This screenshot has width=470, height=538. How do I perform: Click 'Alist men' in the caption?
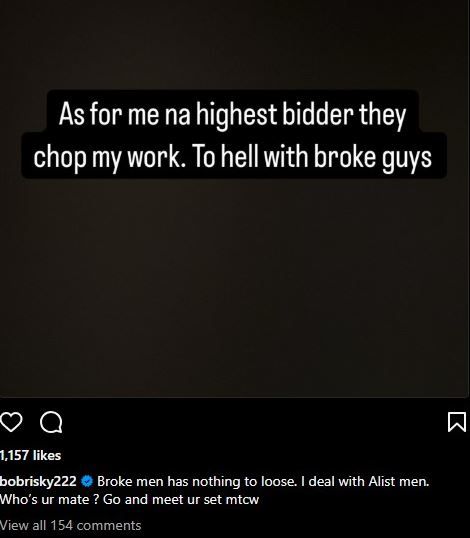(x=399, y=481)
